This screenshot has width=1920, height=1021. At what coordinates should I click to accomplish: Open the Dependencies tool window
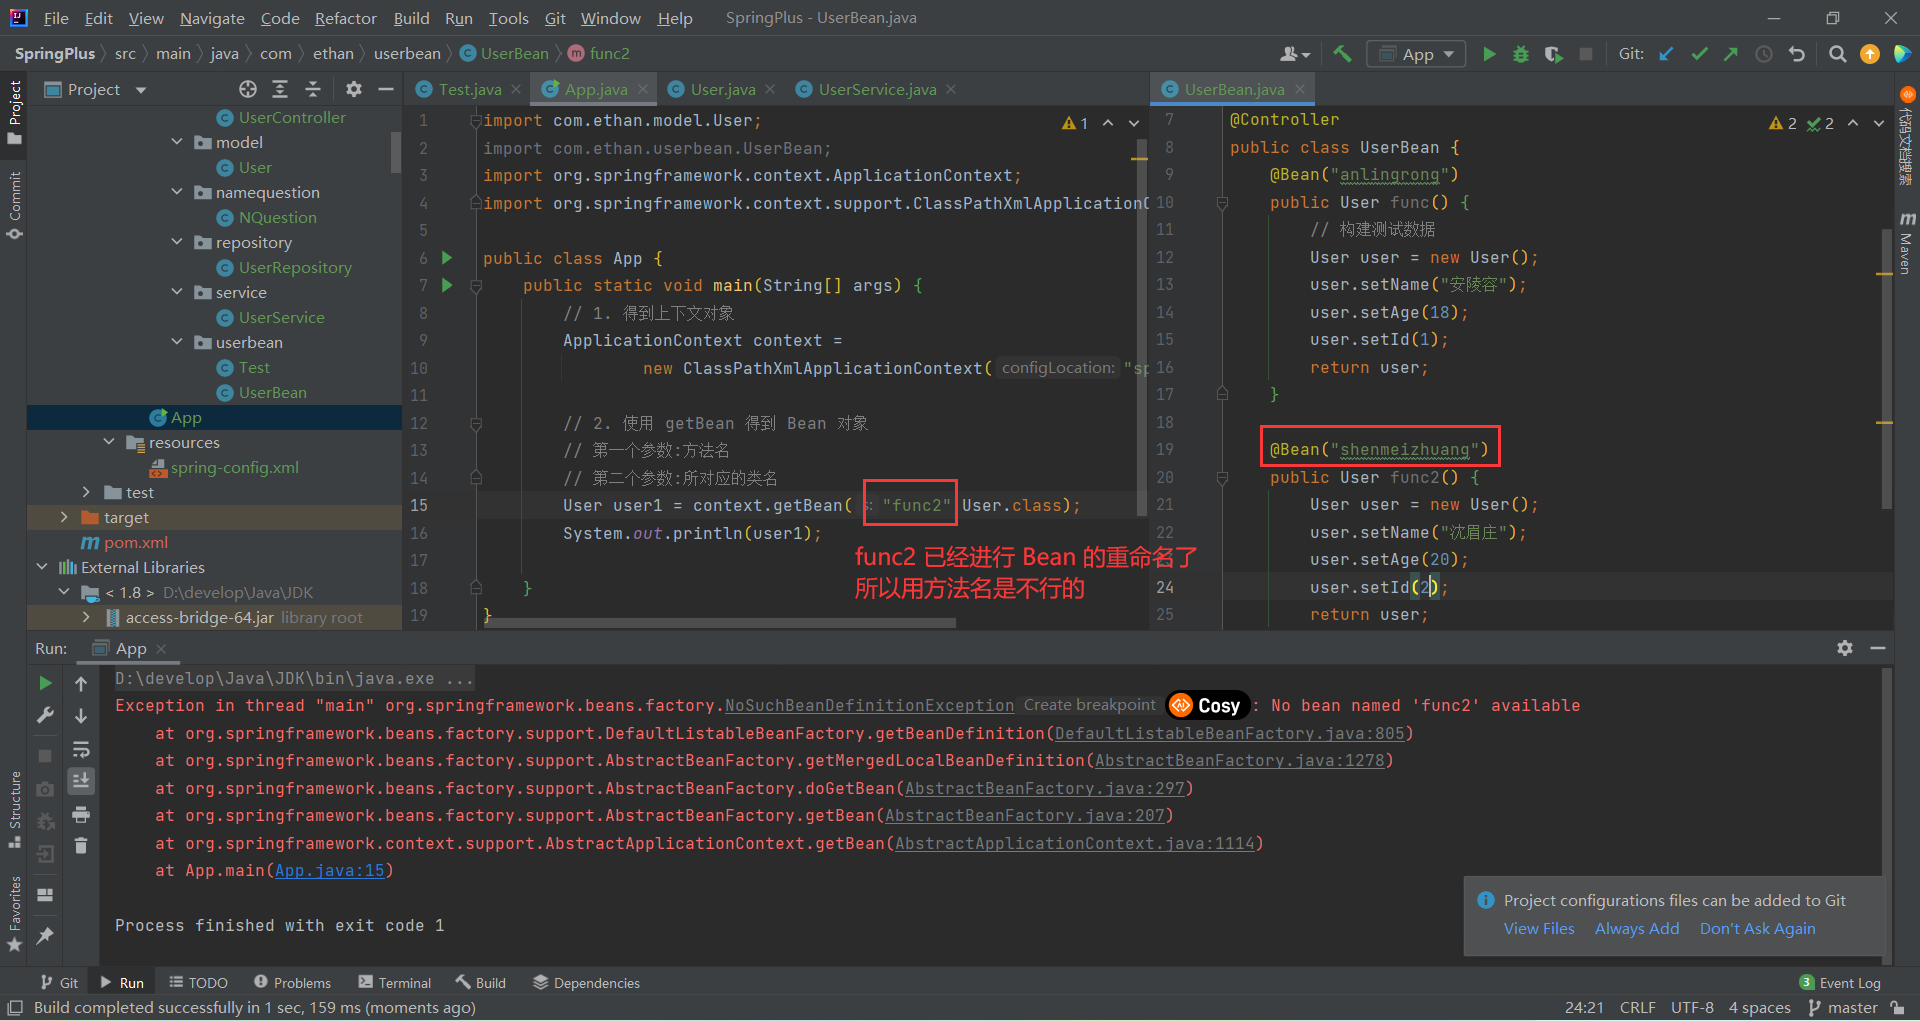[x=586, y=983]
